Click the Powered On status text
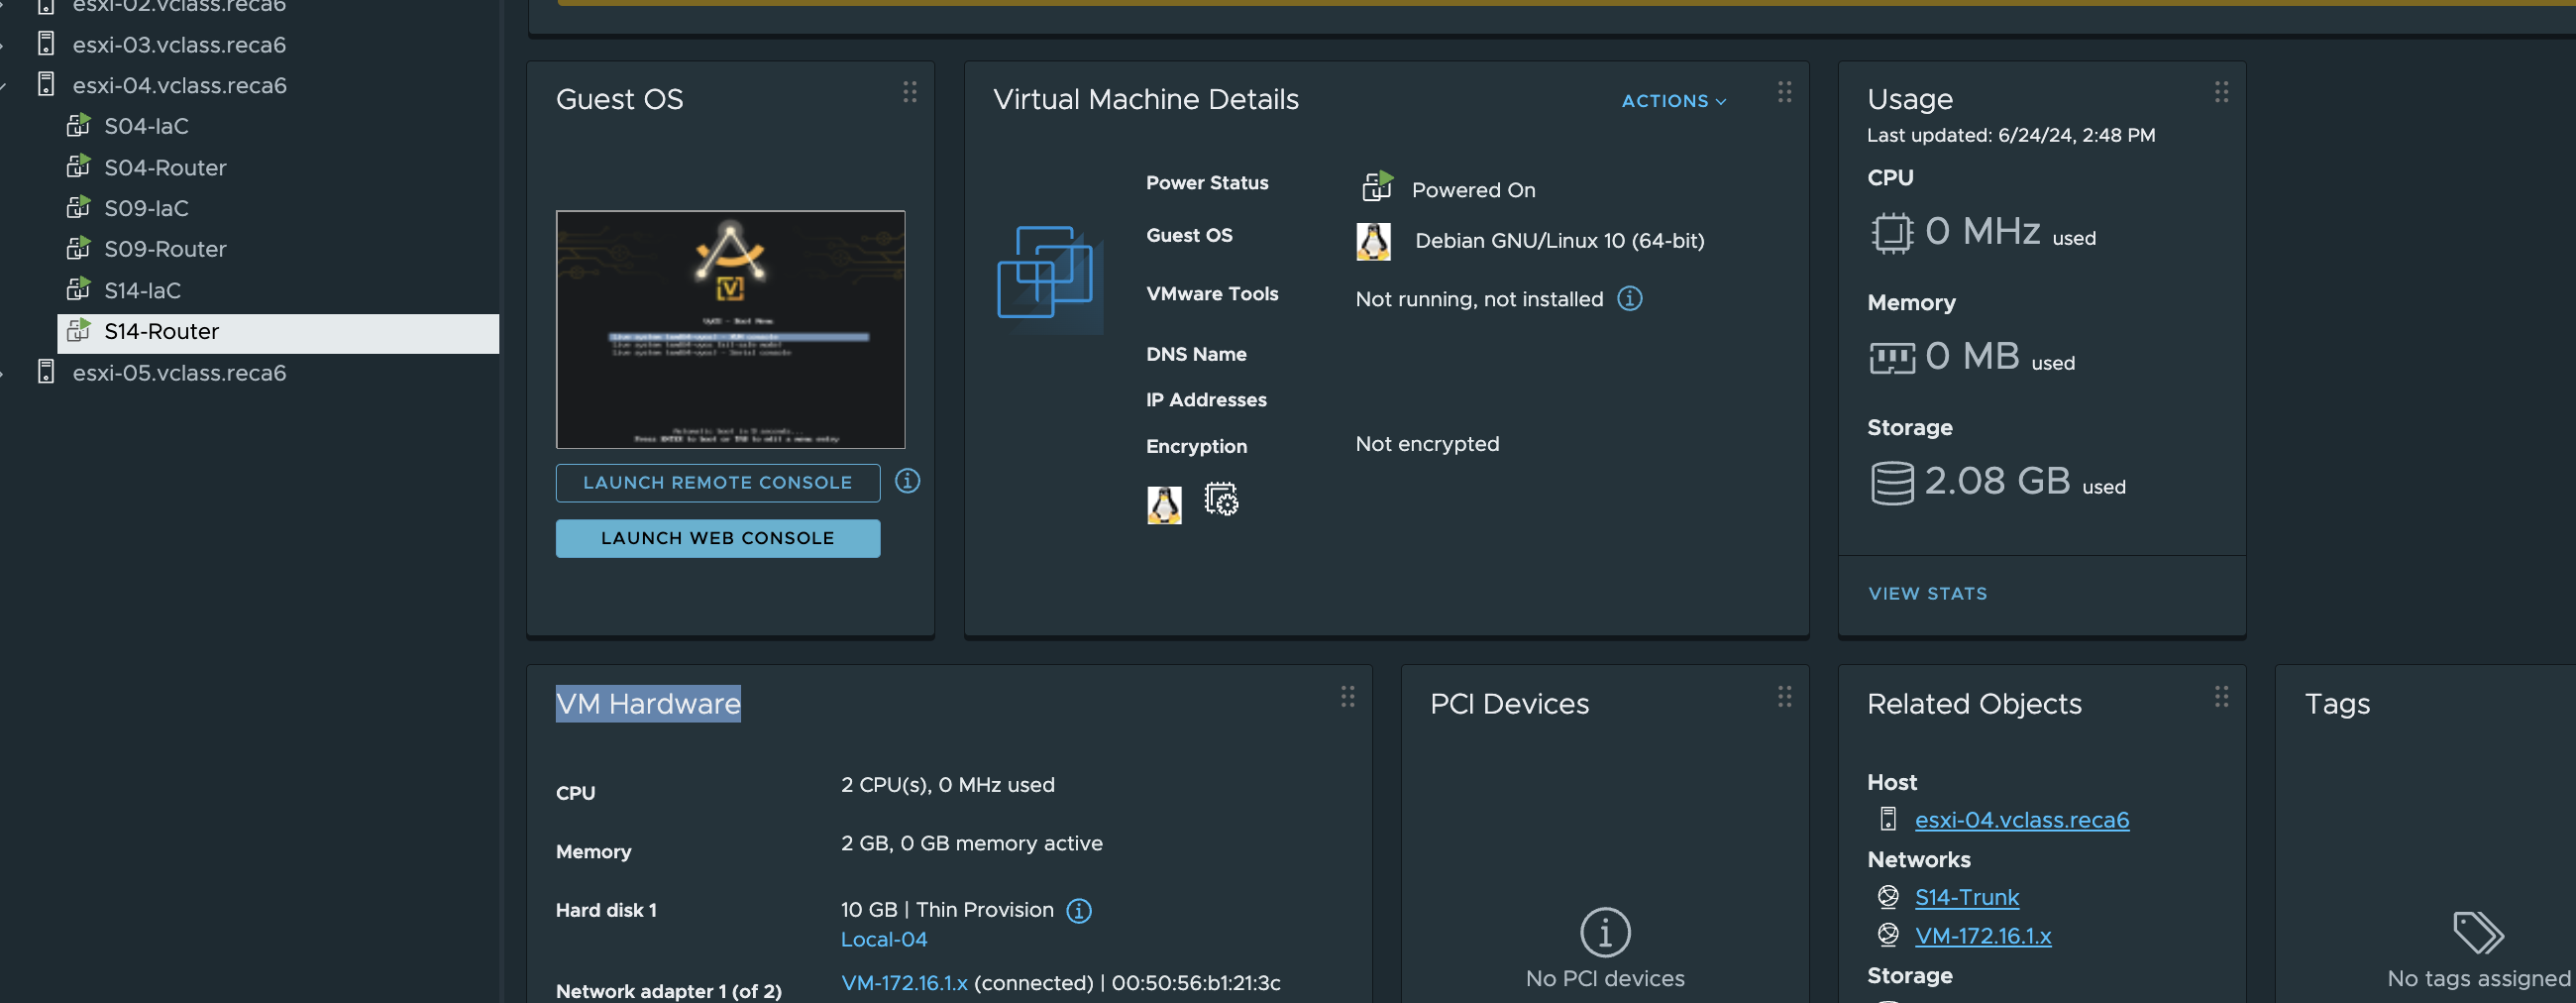Image resolution: width=2576 pixels, height=1003 pixels. 1473,189
